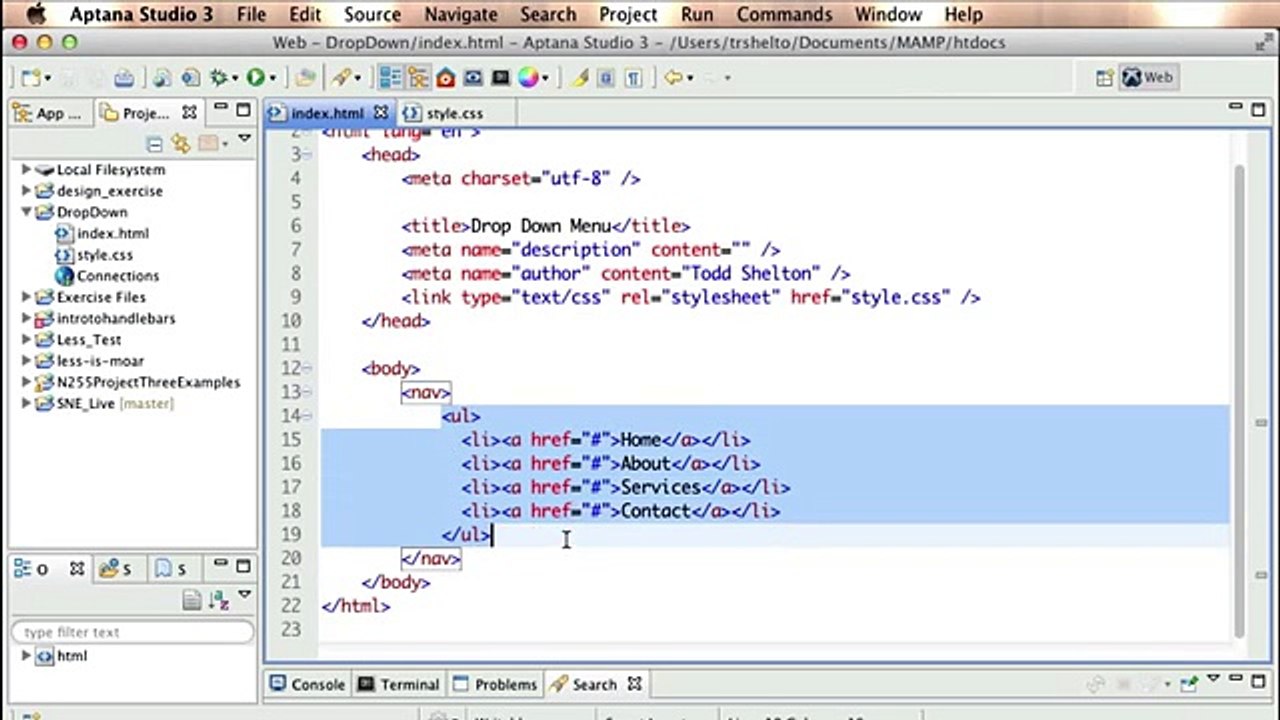
Task: Open the Navigate menu
Action: tap(460, 14)
